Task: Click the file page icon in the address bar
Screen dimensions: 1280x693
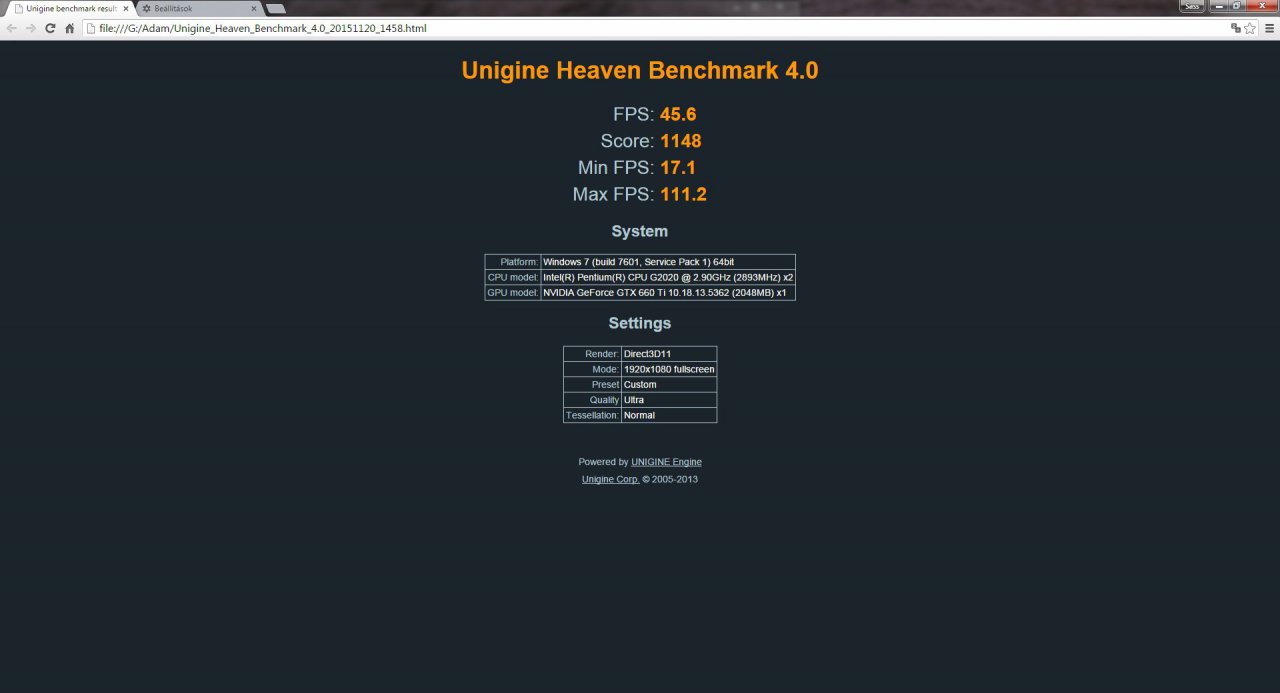Action: [x=90, y=28]
